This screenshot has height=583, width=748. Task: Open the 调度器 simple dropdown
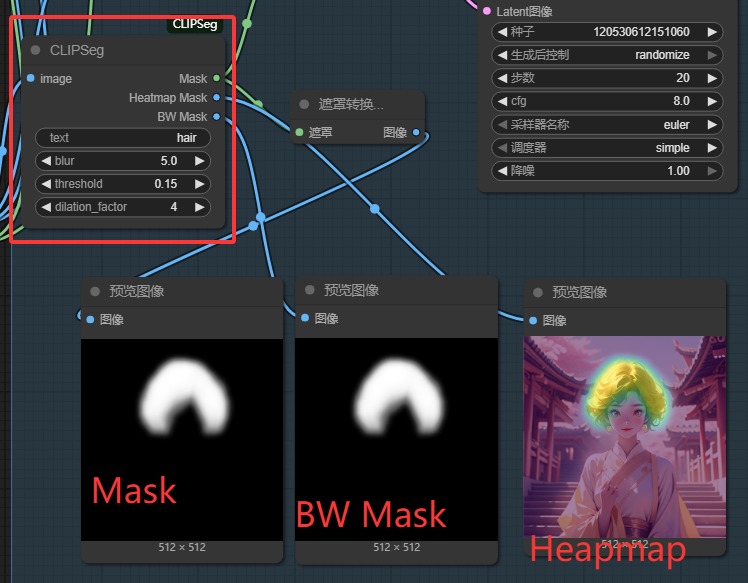607,148
